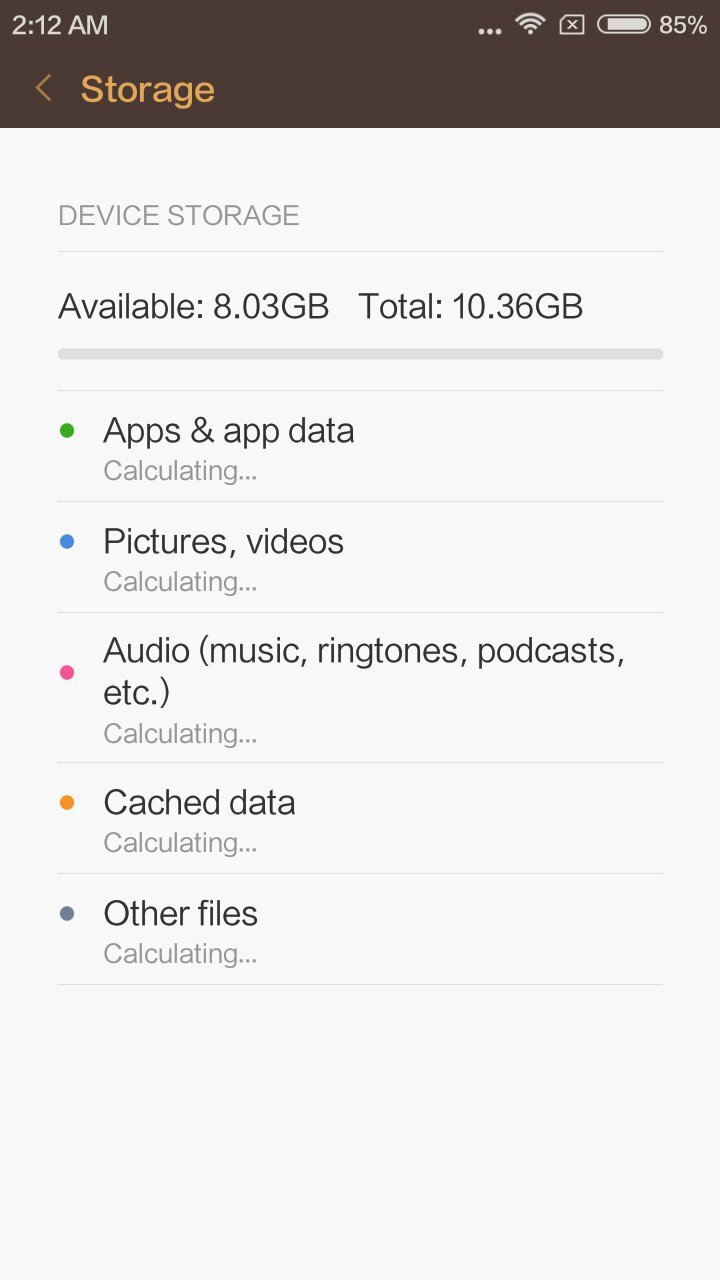This screenshot has height=1280, width=720.
Task: Open Apps & app data details
Action: click(360, 446)
